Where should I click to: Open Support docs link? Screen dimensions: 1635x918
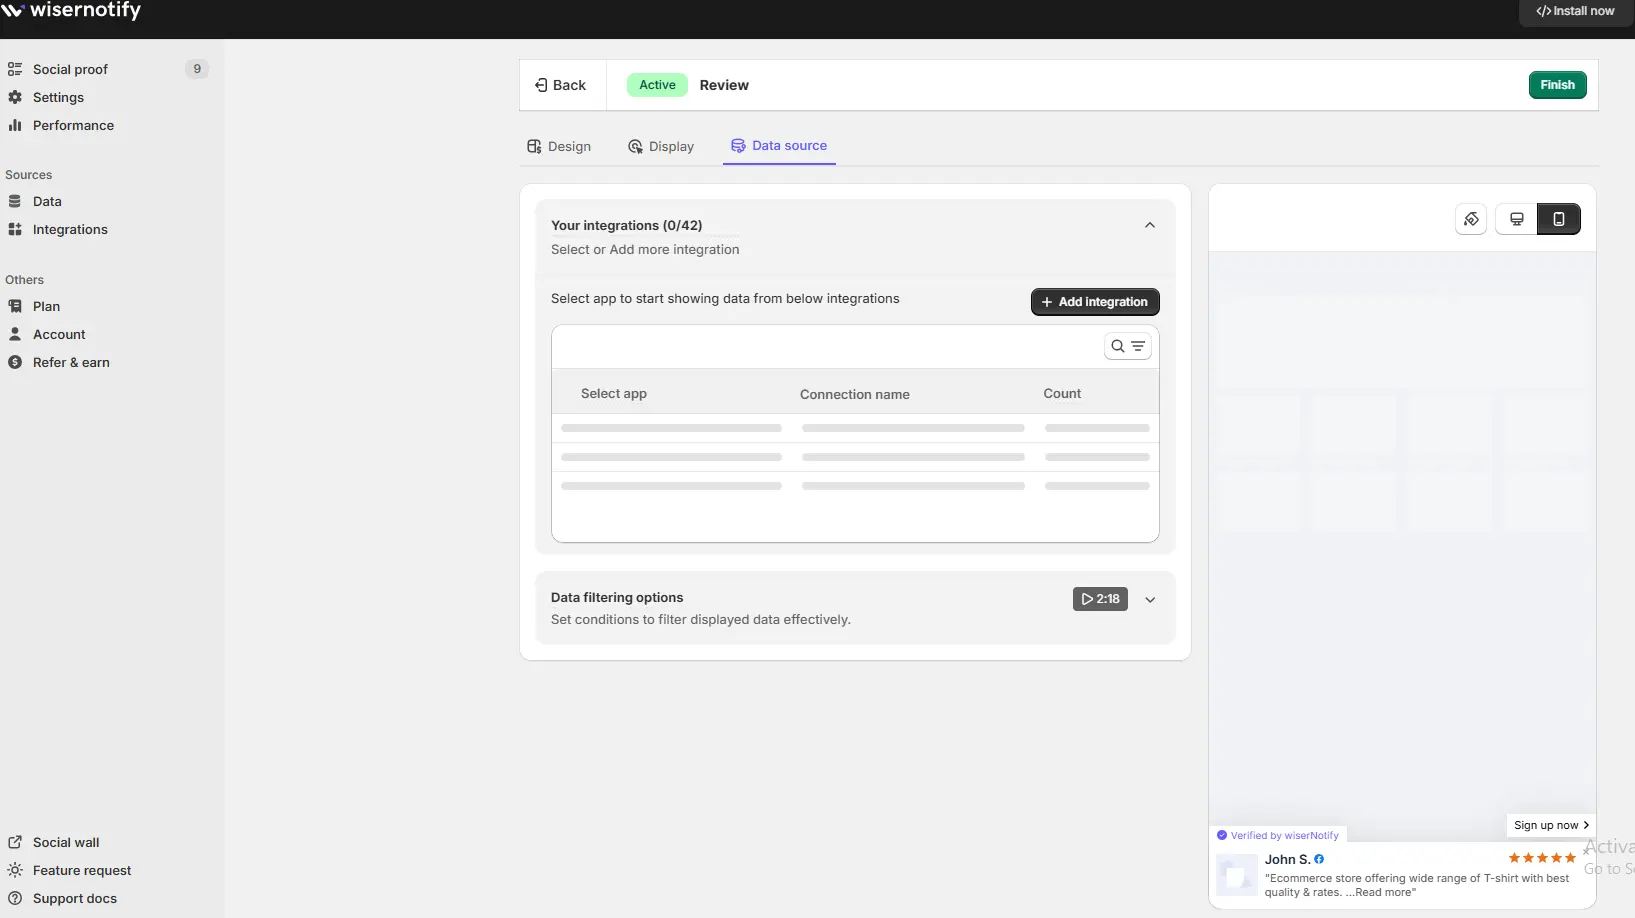tap(75, 898)
